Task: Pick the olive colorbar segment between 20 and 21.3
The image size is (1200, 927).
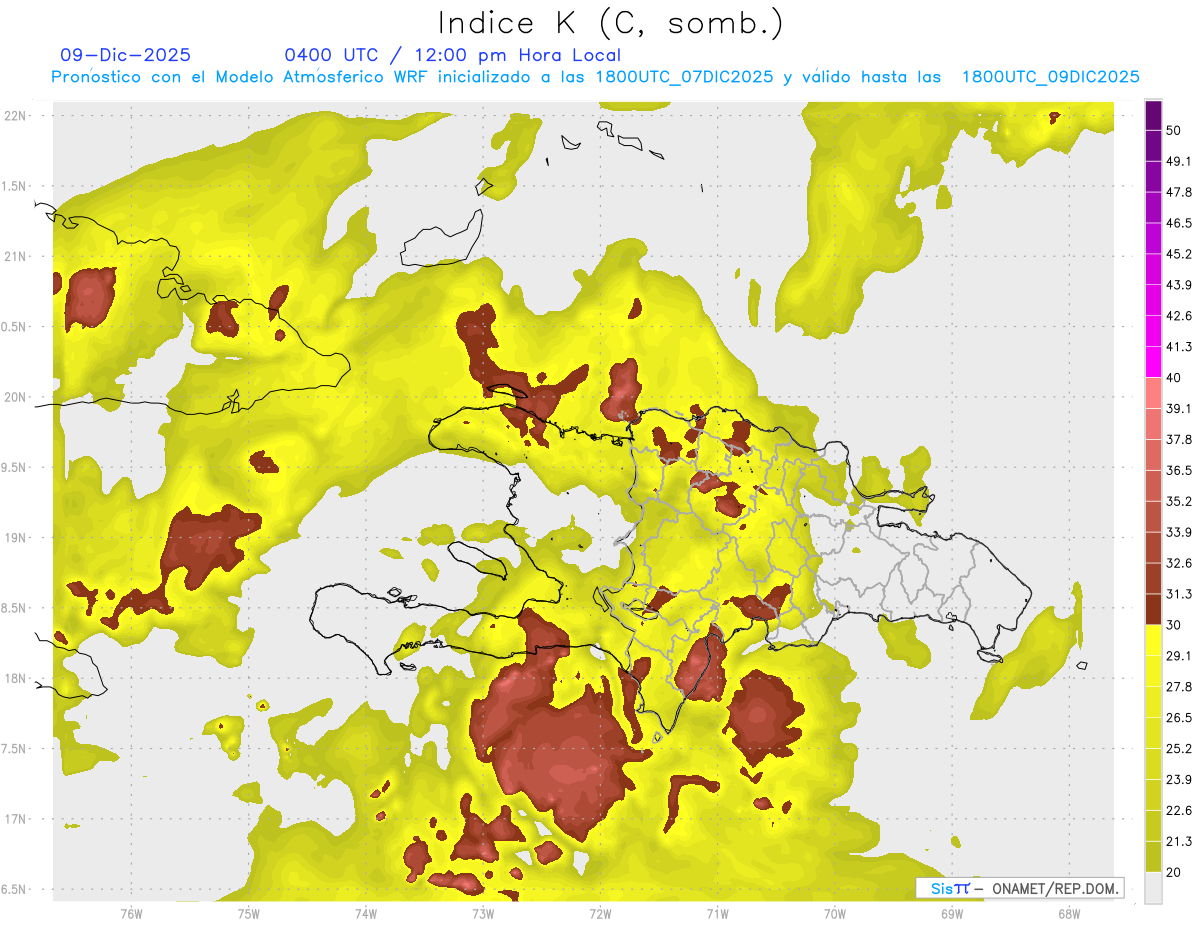Action: (x=1153, y=856)
